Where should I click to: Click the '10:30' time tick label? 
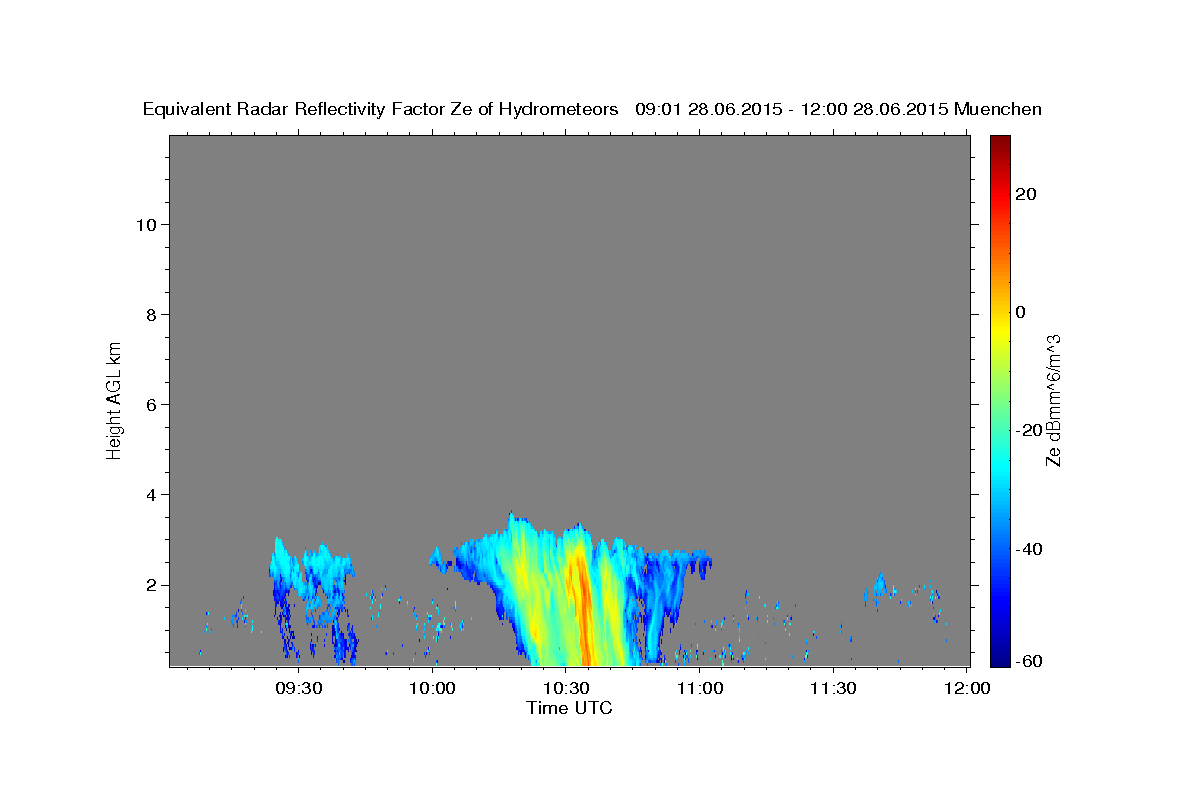[567, 688]
